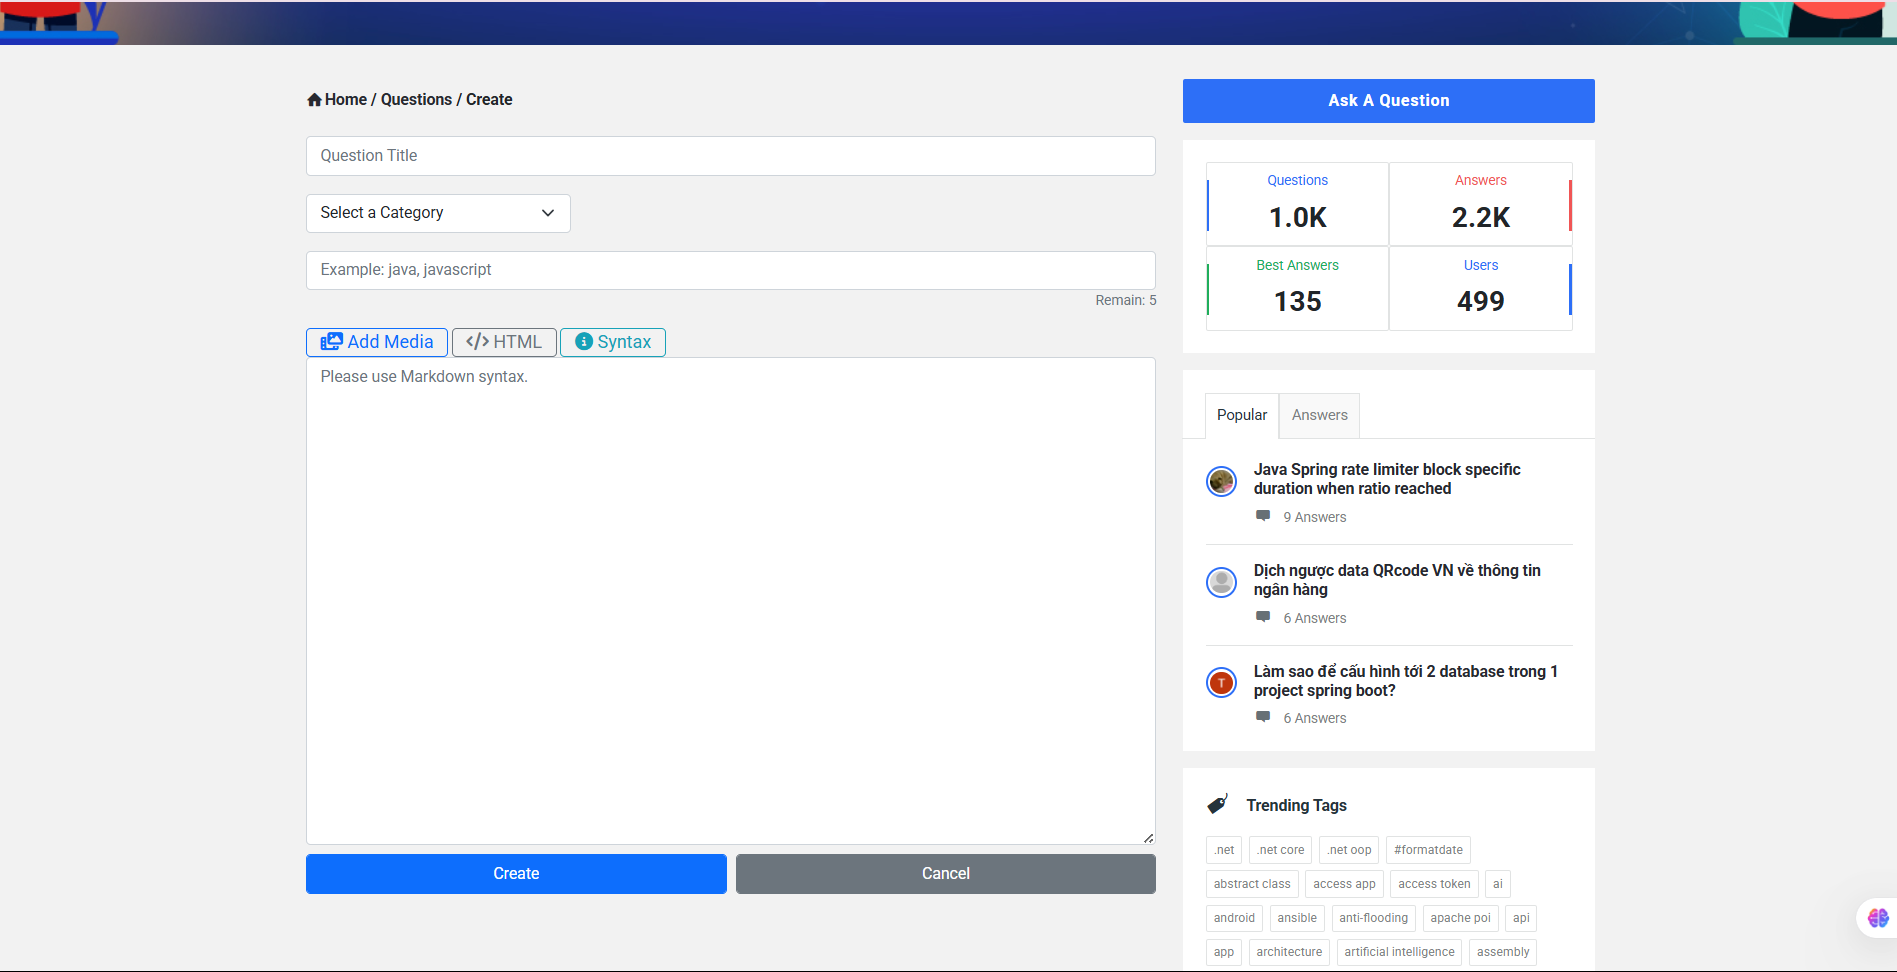This screenshot has height=972, width=1897.
Task: Grab the textarea resize handle
Action: click(1148, 838)
